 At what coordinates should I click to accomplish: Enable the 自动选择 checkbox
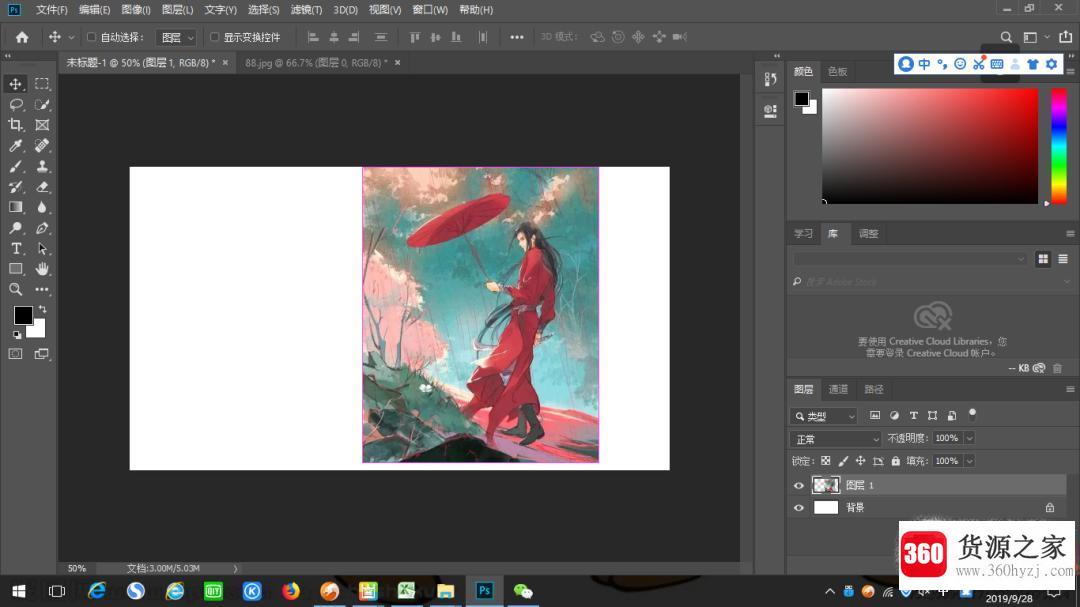91,37
